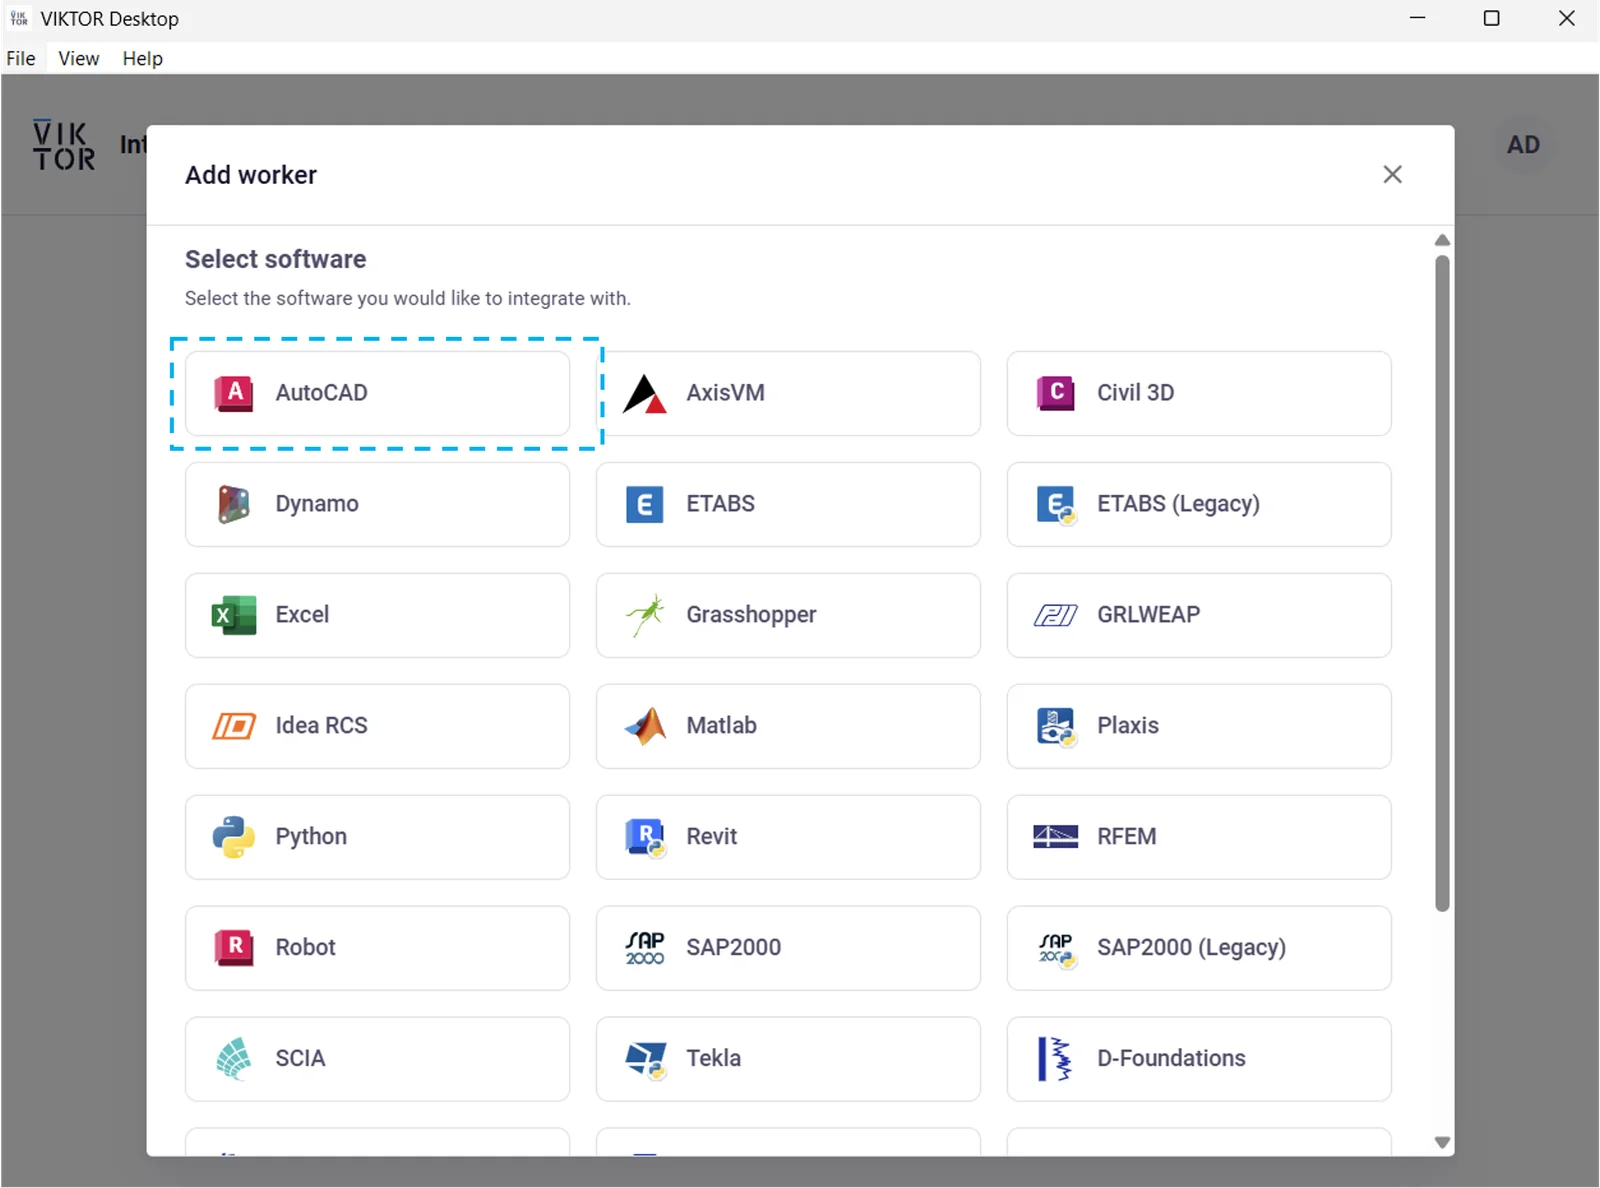
Task: Choose the Tekla label text
Action: pos(713,1058)
